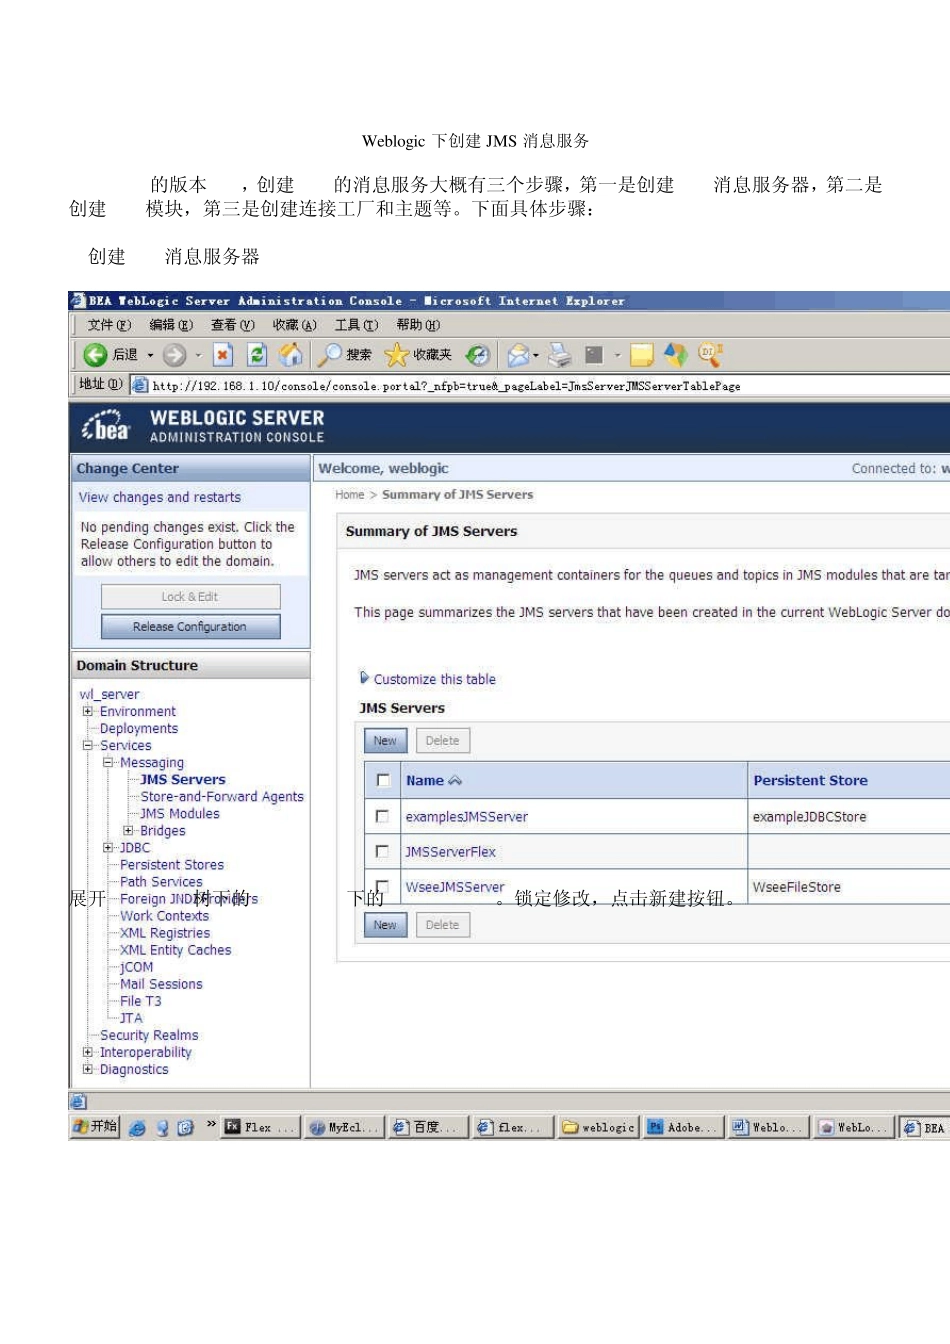Go to Home page via house icon
Viewport: 950px width, 1344px height.
(291, 355)
